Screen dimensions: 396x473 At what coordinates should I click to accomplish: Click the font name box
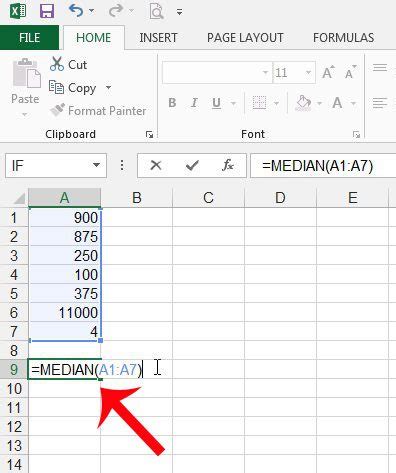[x=217, y=72]
